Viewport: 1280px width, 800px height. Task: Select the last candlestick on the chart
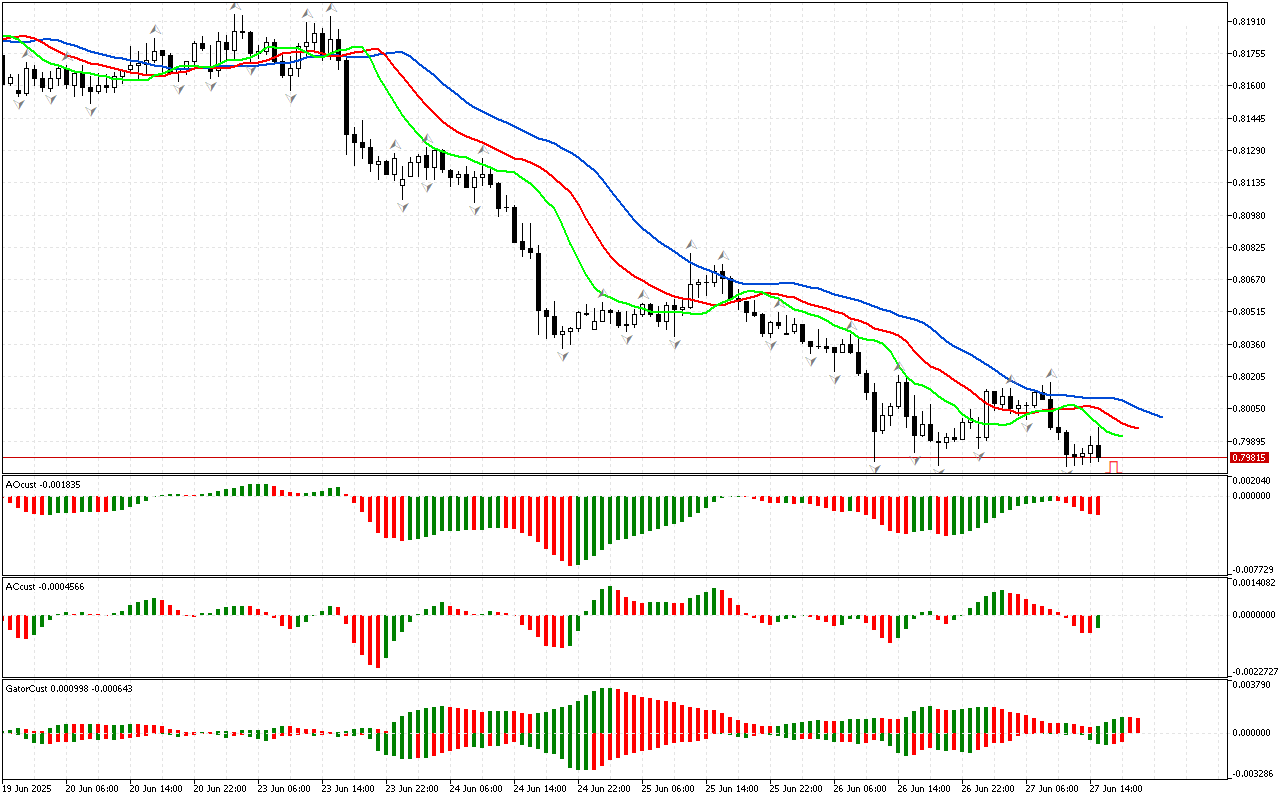1098,451
